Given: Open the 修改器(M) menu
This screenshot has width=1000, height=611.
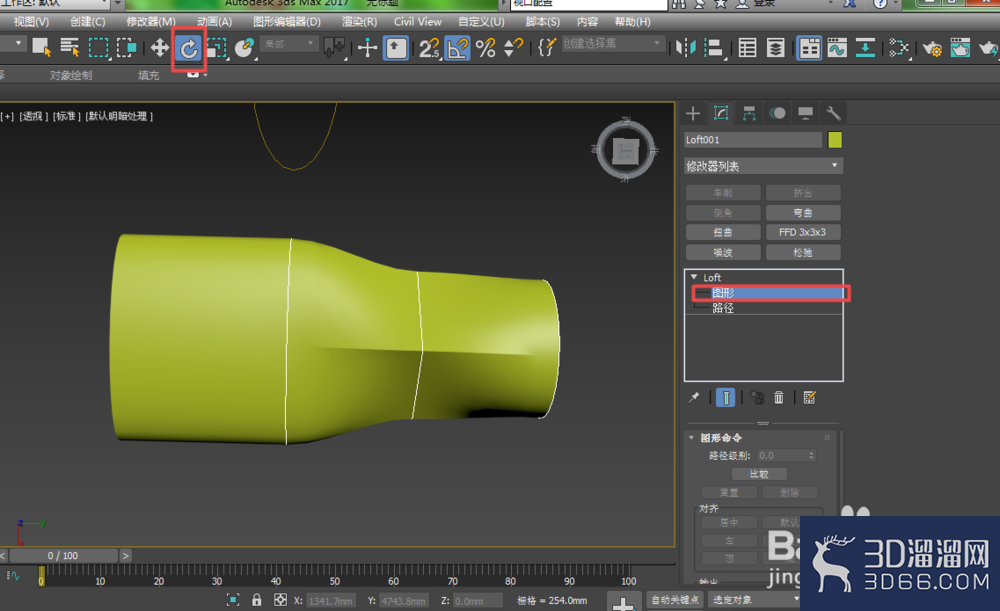Looking at the screenshot, I should 151,22.
